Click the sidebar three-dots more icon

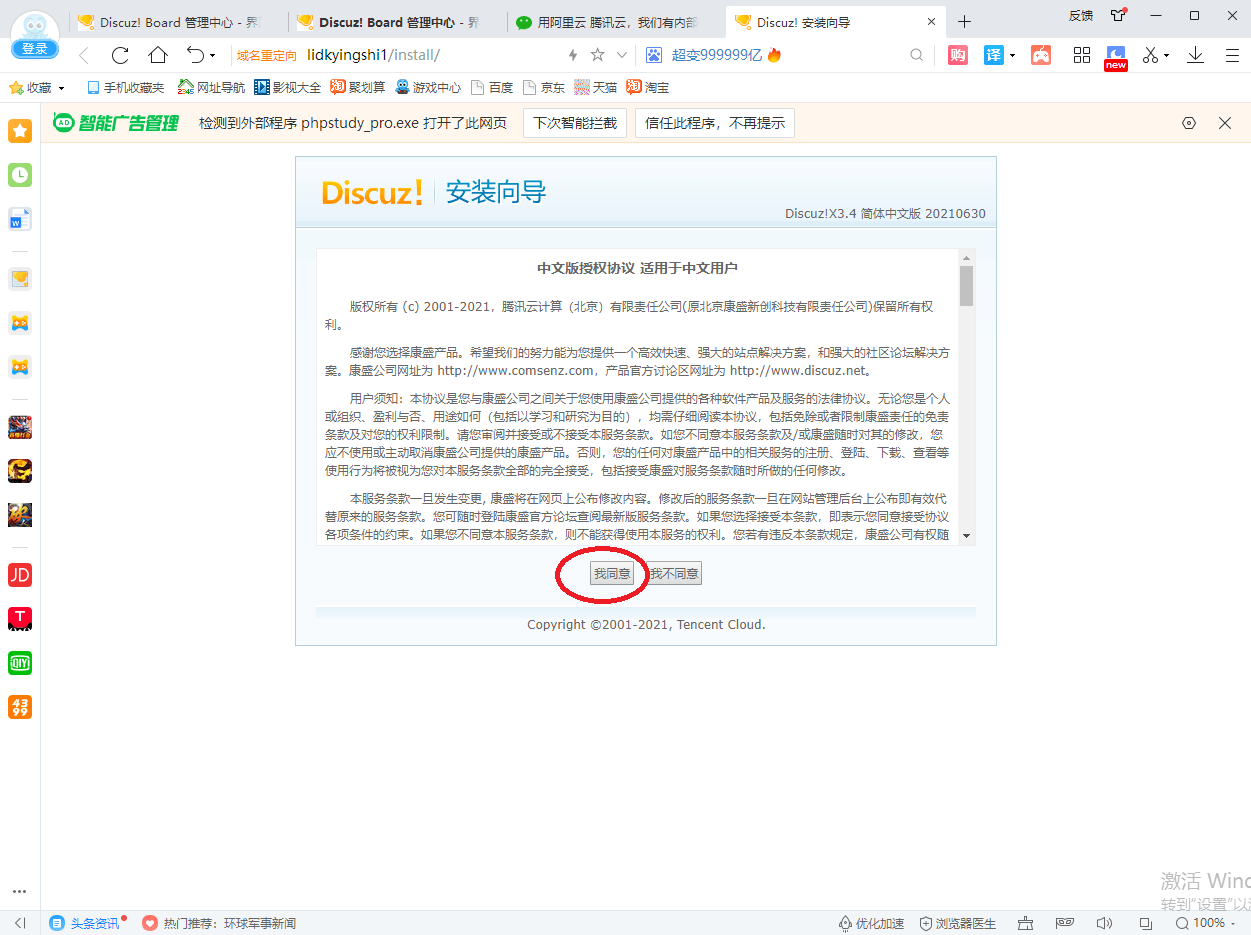coord(20,891)
